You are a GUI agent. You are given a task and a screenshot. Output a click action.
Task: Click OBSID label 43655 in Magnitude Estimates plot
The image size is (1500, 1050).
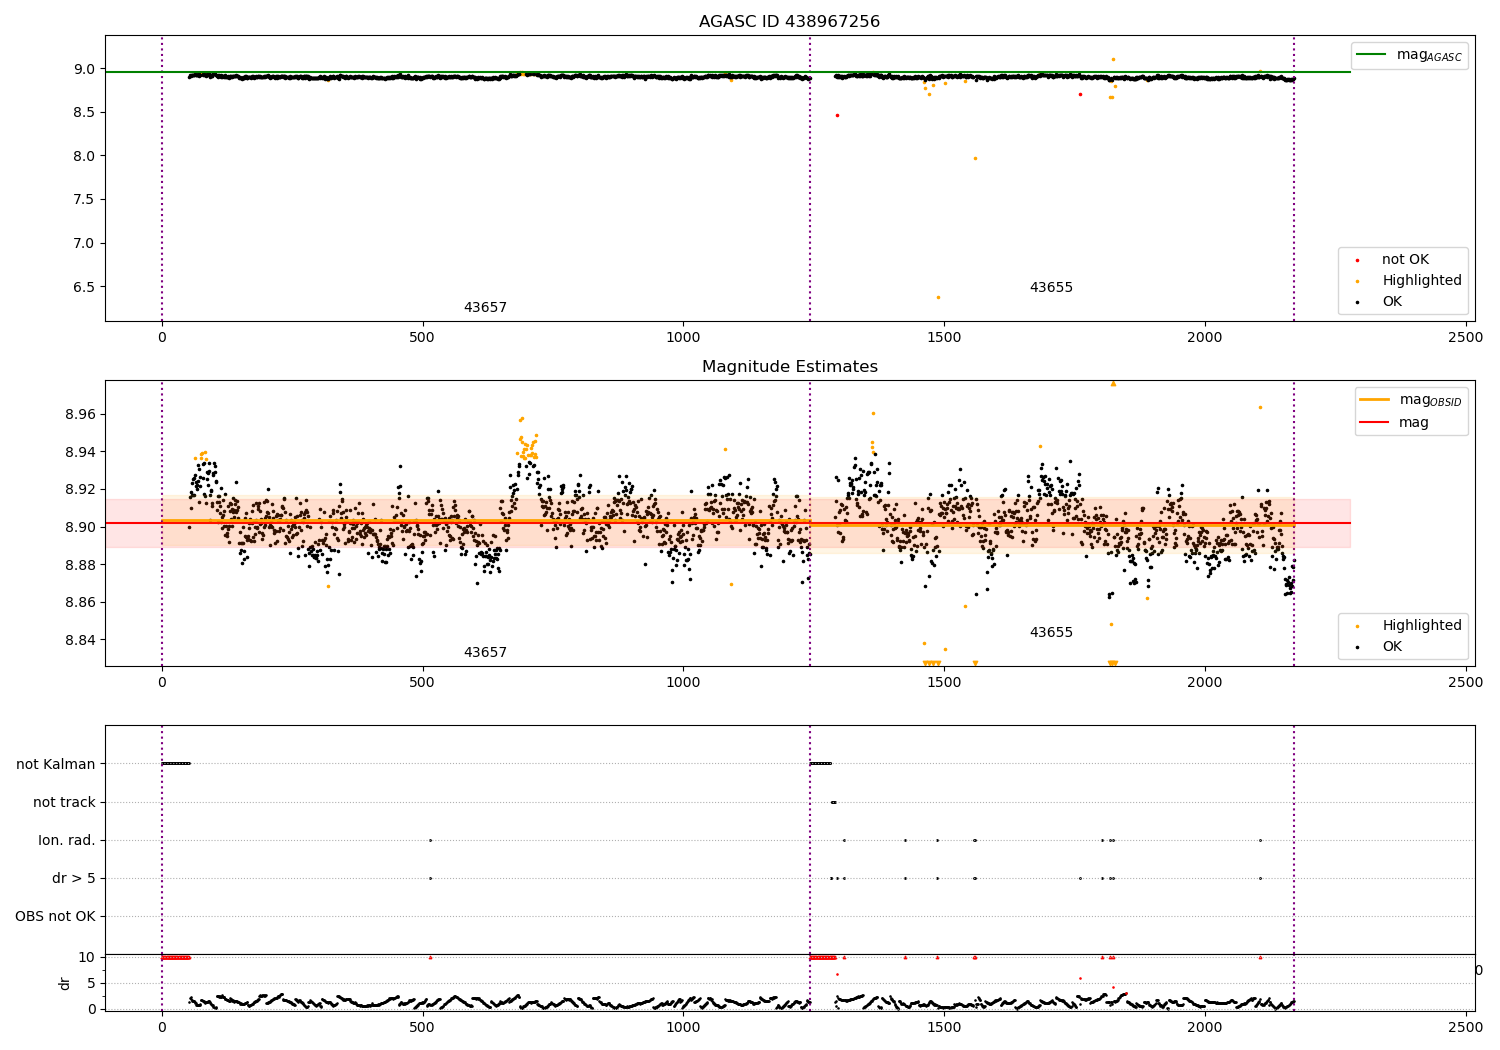click(x=1051, y=633)
